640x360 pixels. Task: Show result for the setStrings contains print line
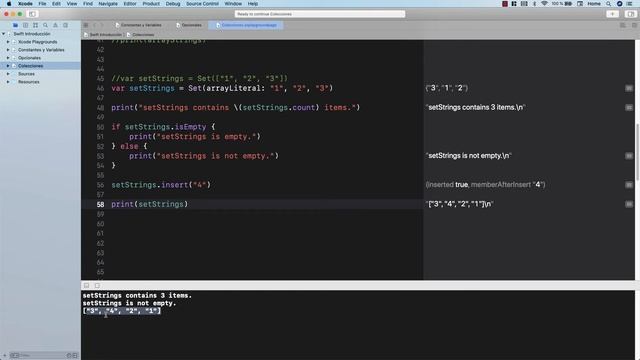click(629, 107)
